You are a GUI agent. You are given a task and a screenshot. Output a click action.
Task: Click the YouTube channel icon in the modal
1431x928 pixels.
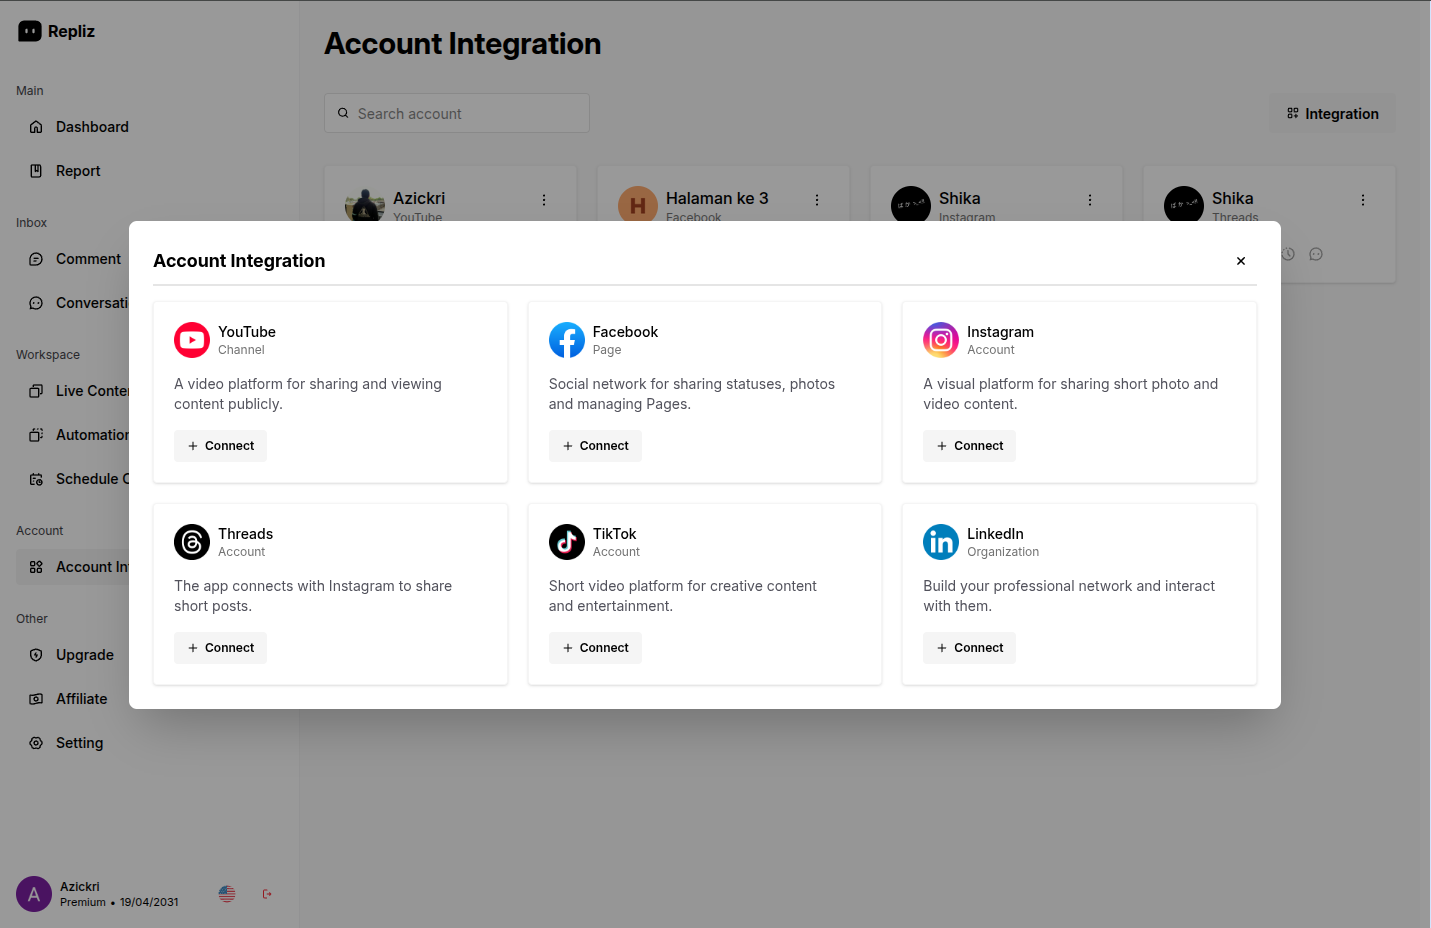(x=191, y=340)
